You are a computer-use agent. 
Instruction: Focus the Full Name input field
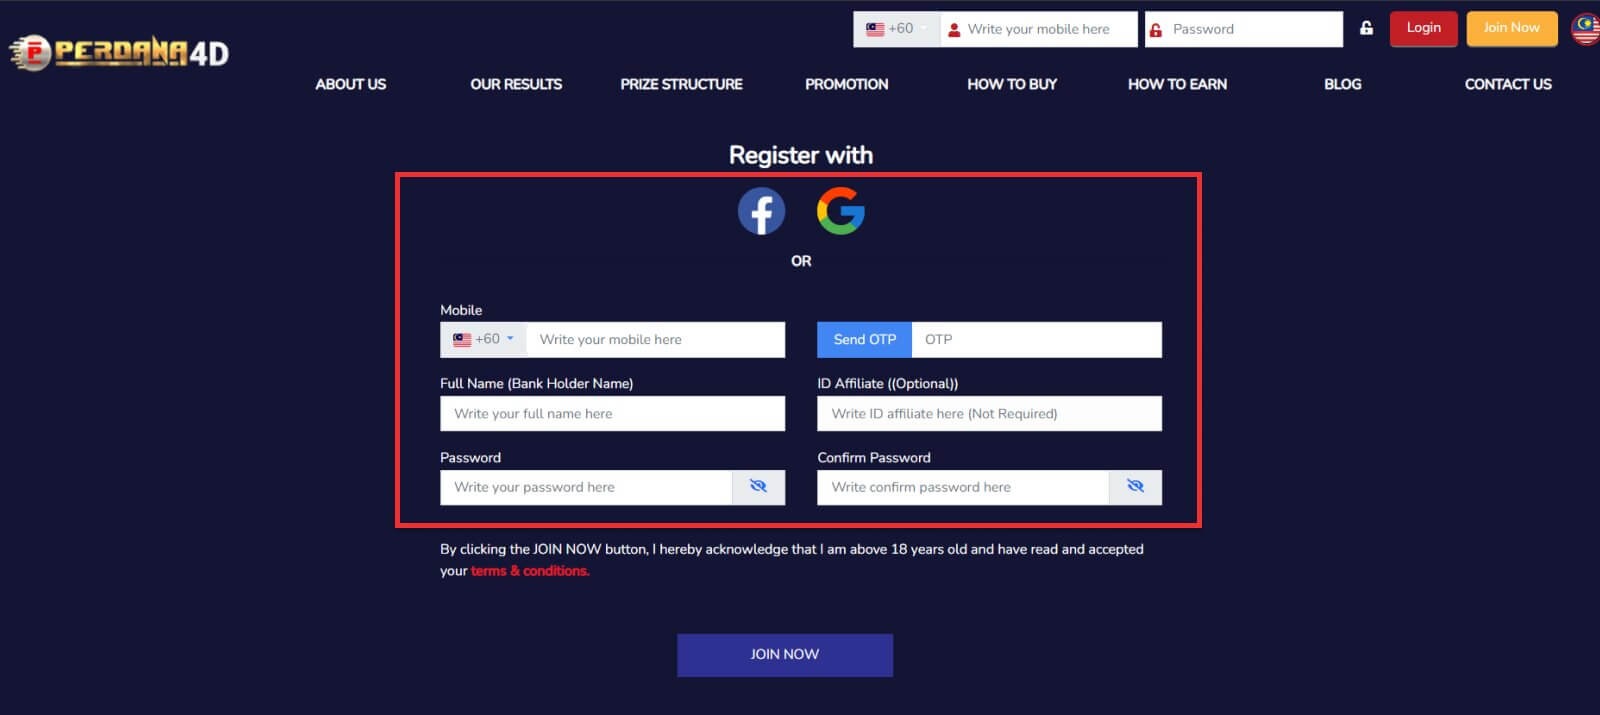tap(612, 413)
